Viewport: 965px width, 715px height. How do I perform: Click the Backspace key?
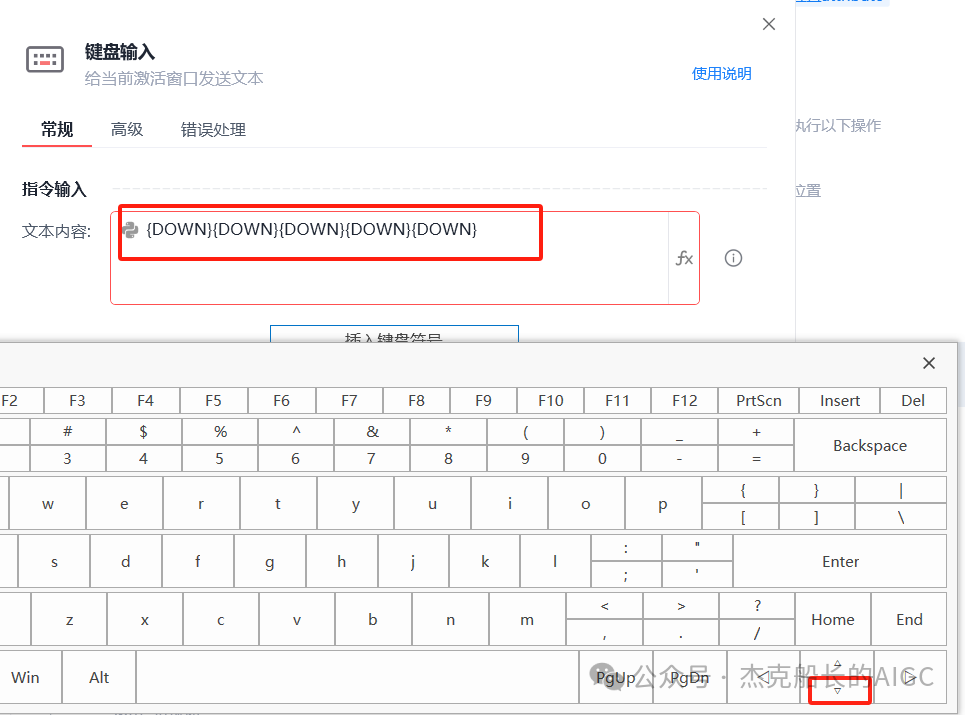click(870, 445)
